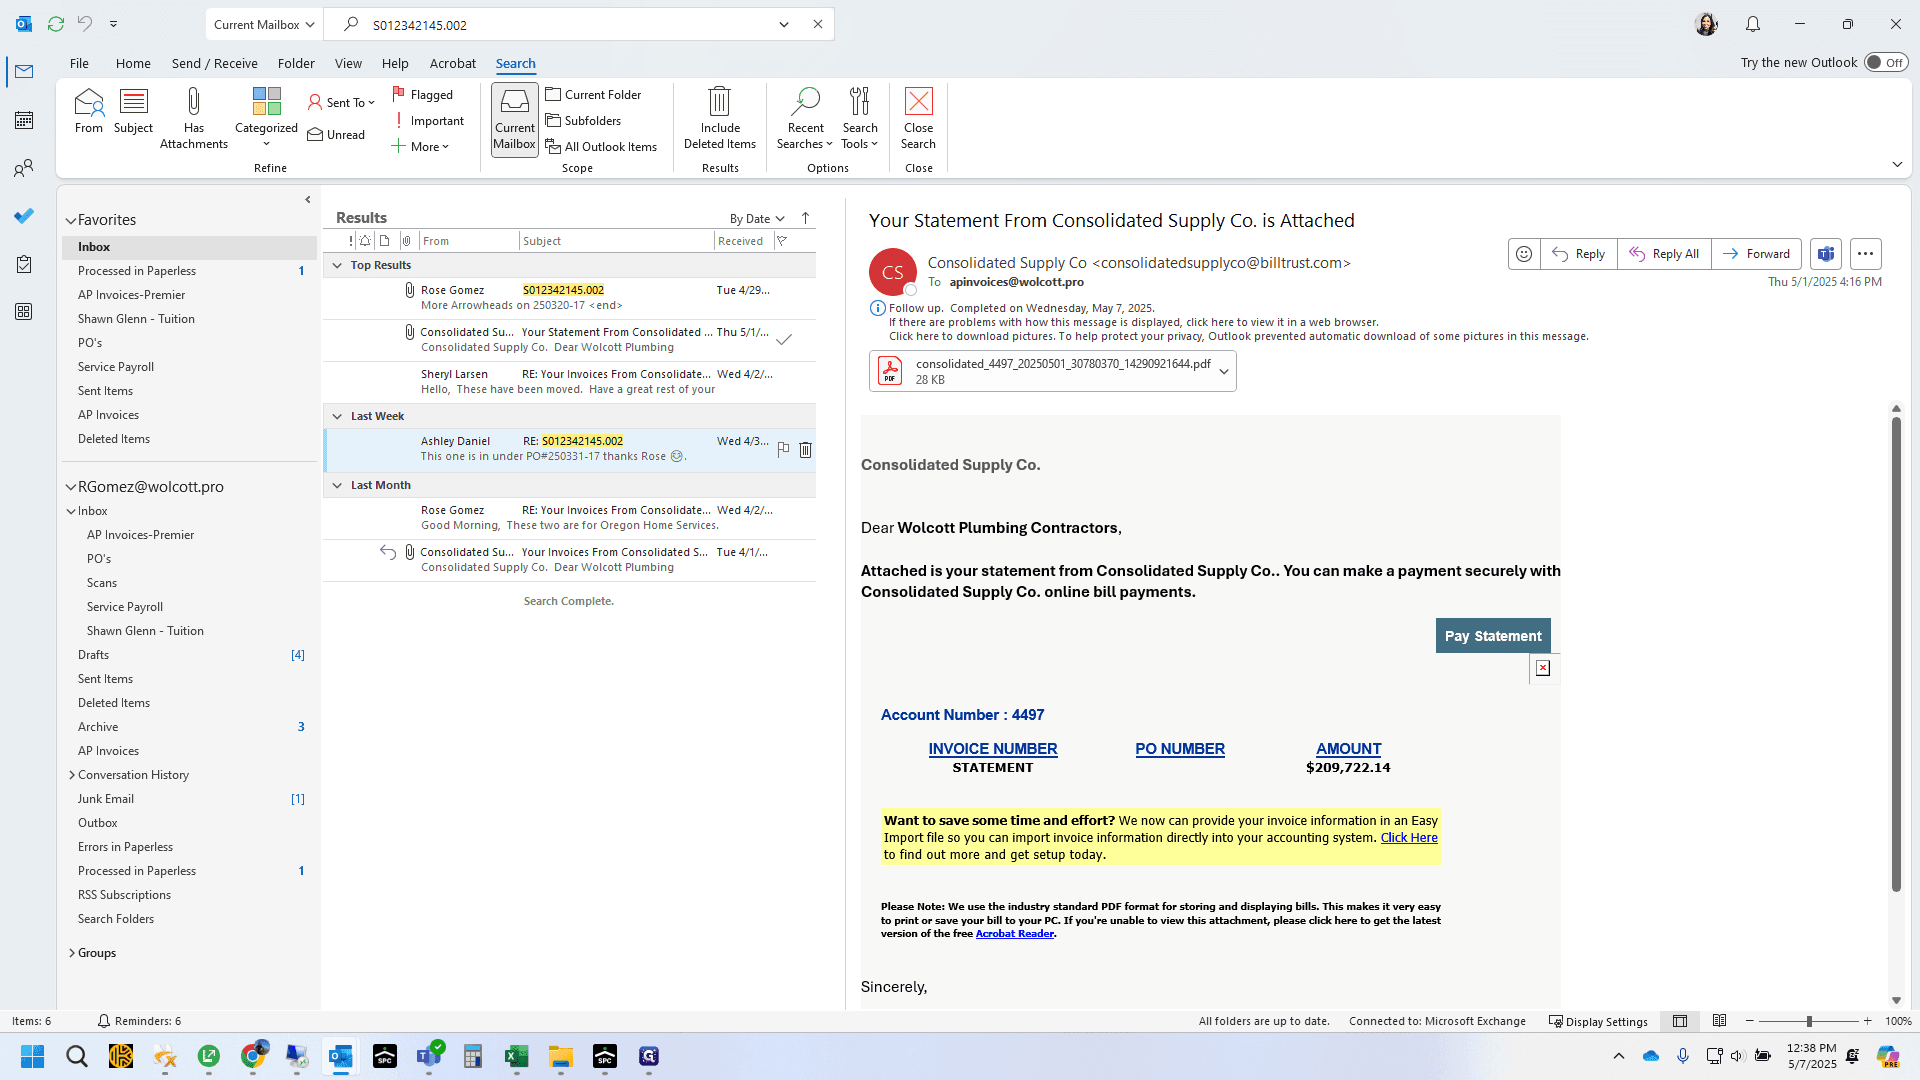
Task: Launch Excel from the taskbar
Action: click(517, 1056)
